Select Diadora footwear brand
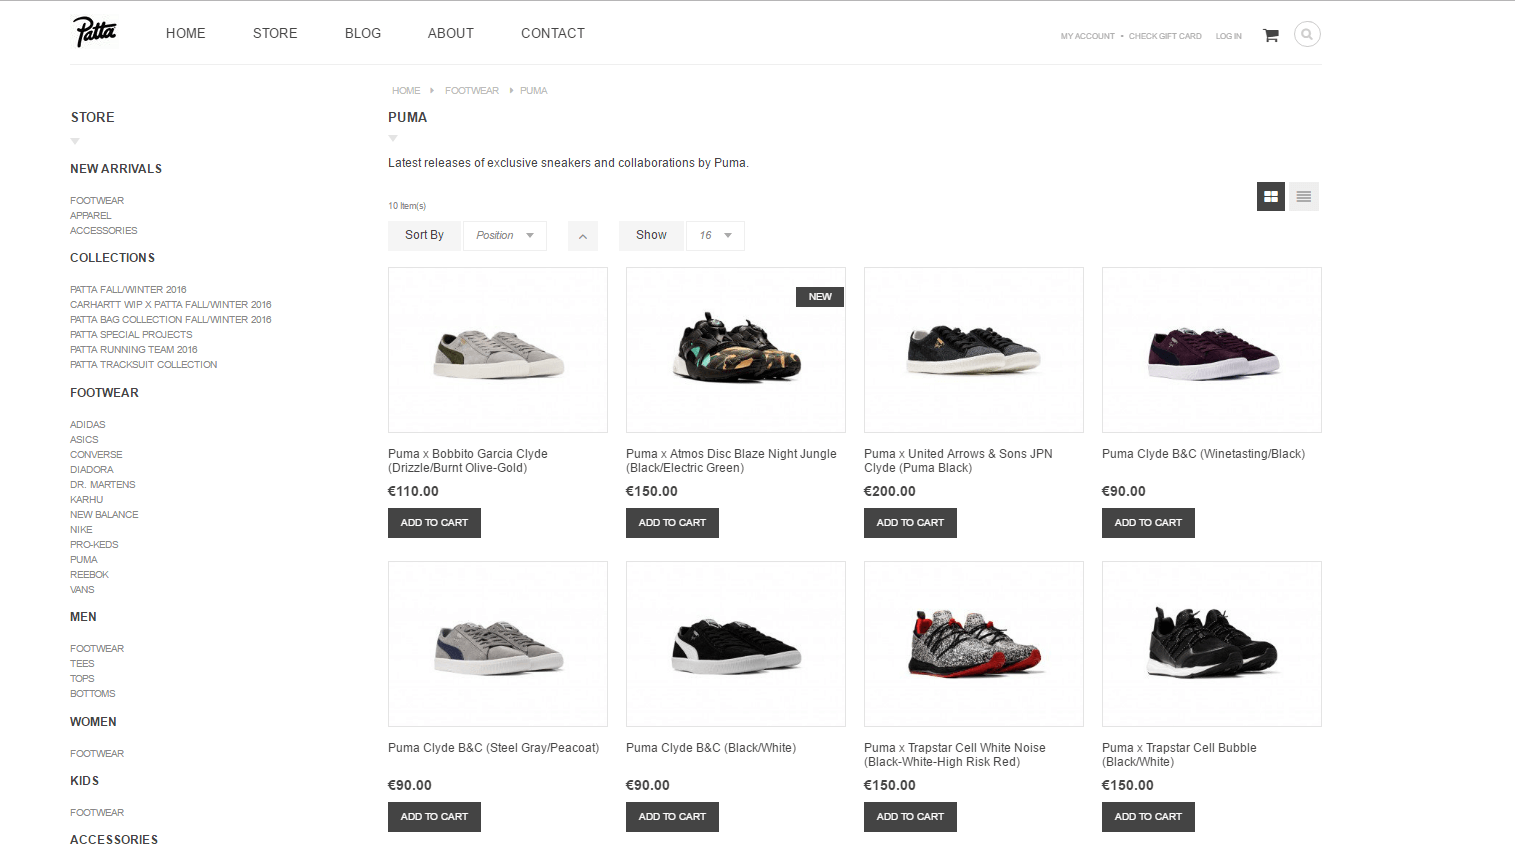Viewport: 1515px width, 851px height. (91, 470)
